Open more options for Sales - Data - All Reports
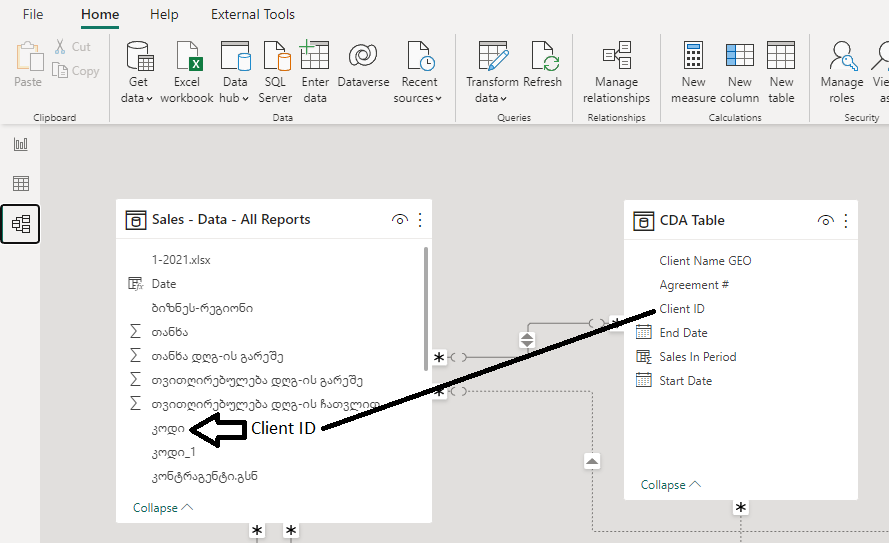This screenshot has height=543, width=889. (x=420, y=219)
